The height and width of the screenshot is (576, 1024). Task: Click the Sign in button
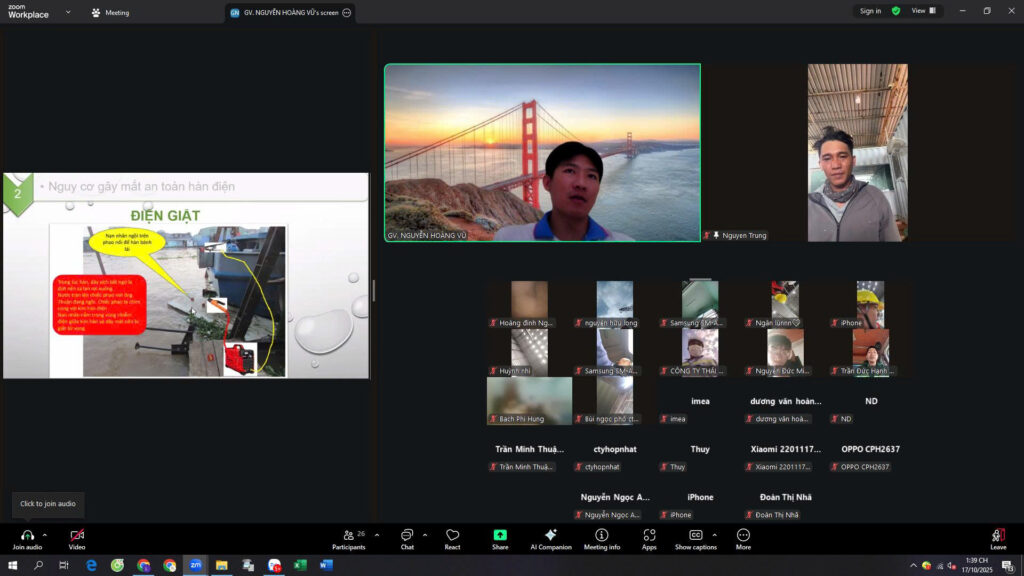click(x=870, y=11)
